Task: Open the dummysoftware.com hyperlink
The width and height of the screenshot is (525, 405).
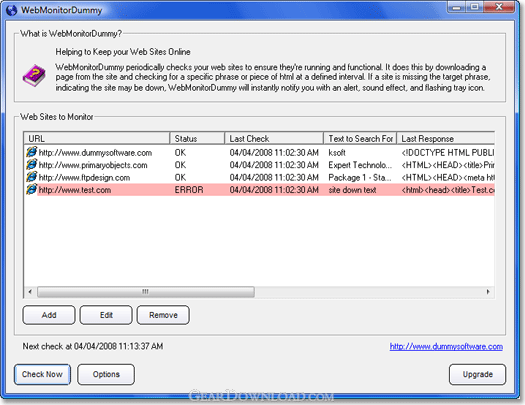Action: [x=446, y=346]
